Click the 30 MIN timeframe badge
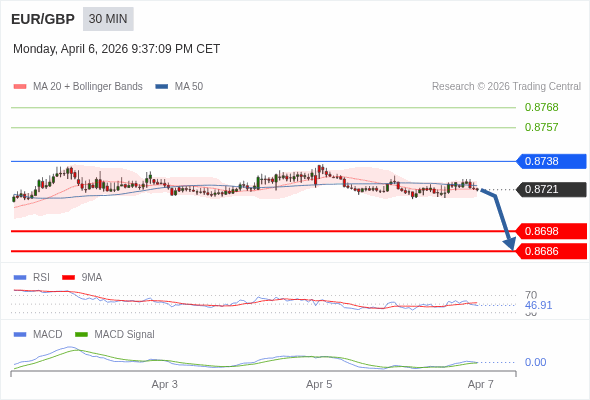This screenshot has width=590, height=400. 108,19
